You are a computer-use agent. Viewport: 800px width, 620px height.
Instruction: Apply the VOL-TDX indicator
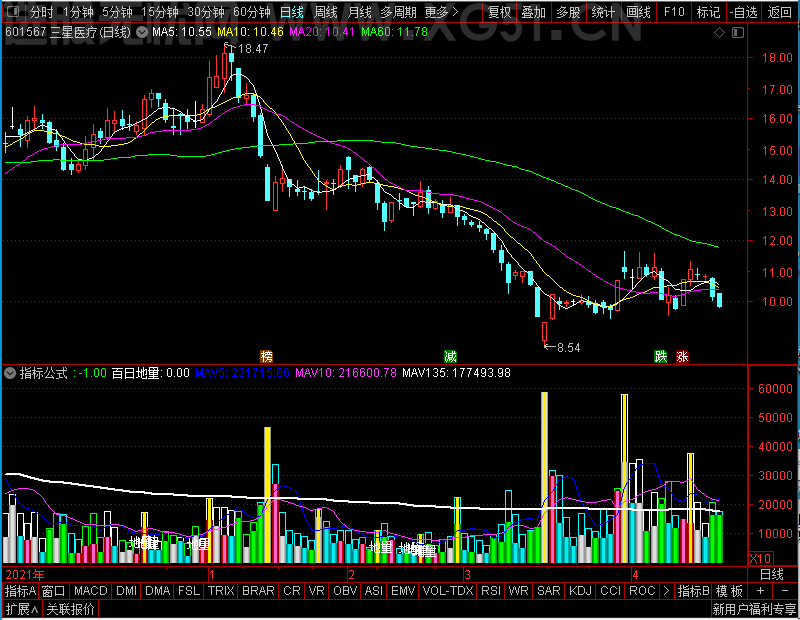point(448,591)
